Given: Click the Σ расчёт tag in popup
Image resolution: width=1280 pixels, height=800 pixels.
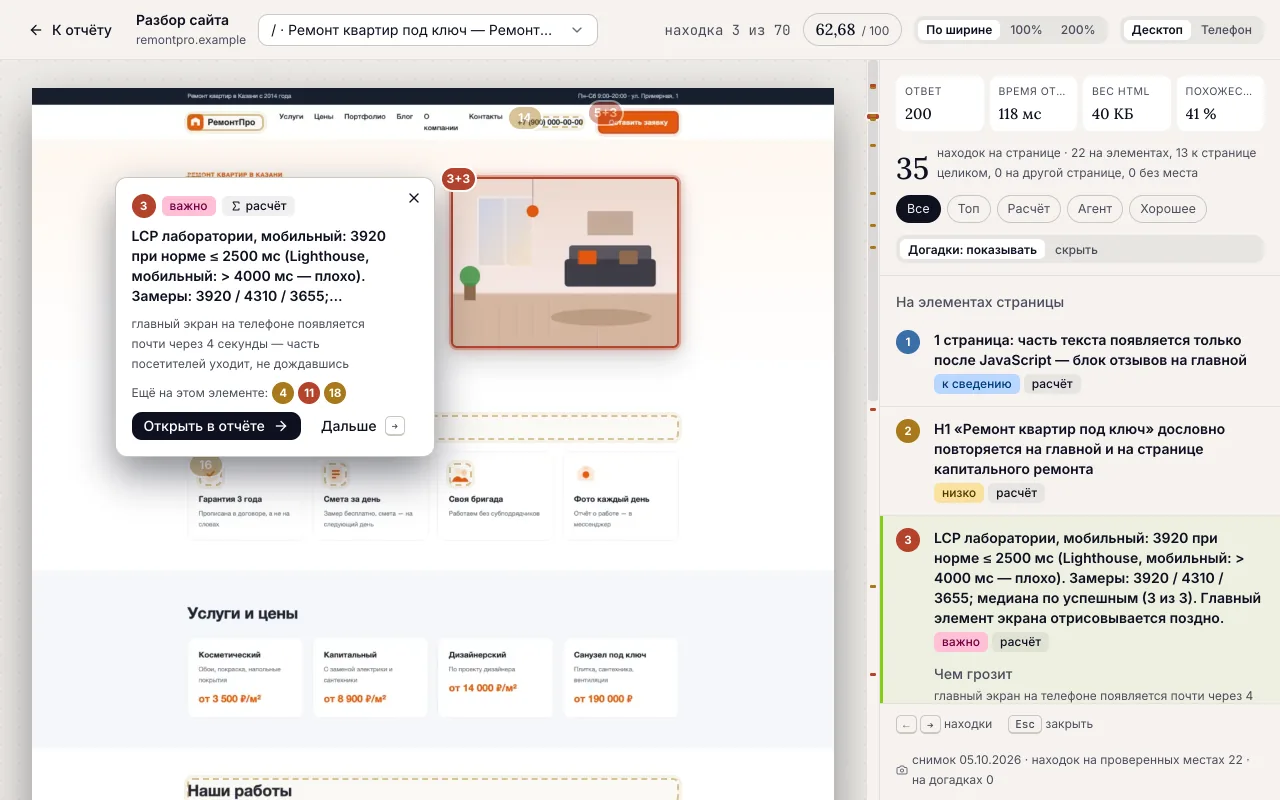Looking at the screenshot, I should [x=258, y=206].
